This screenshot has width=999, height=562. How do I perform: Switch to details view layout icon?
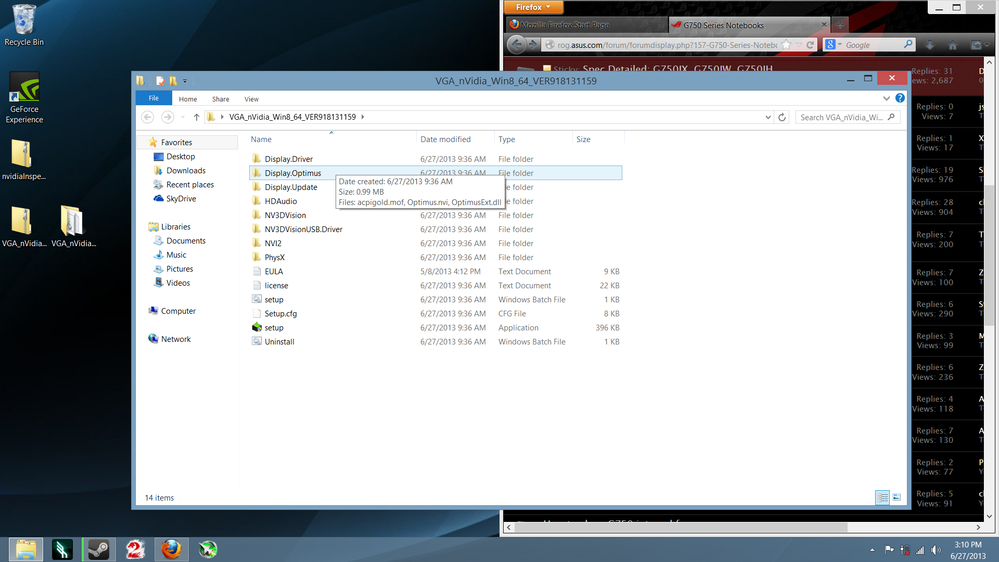pos(882,498)
